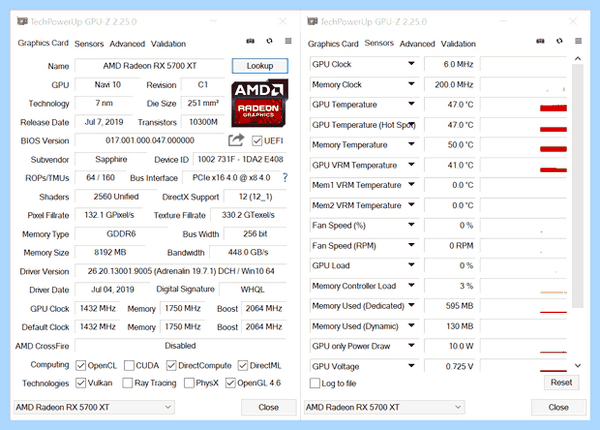600x430 pixels.
Task: Switch to Sensors tab in left window
Action: tap(89, 44)
